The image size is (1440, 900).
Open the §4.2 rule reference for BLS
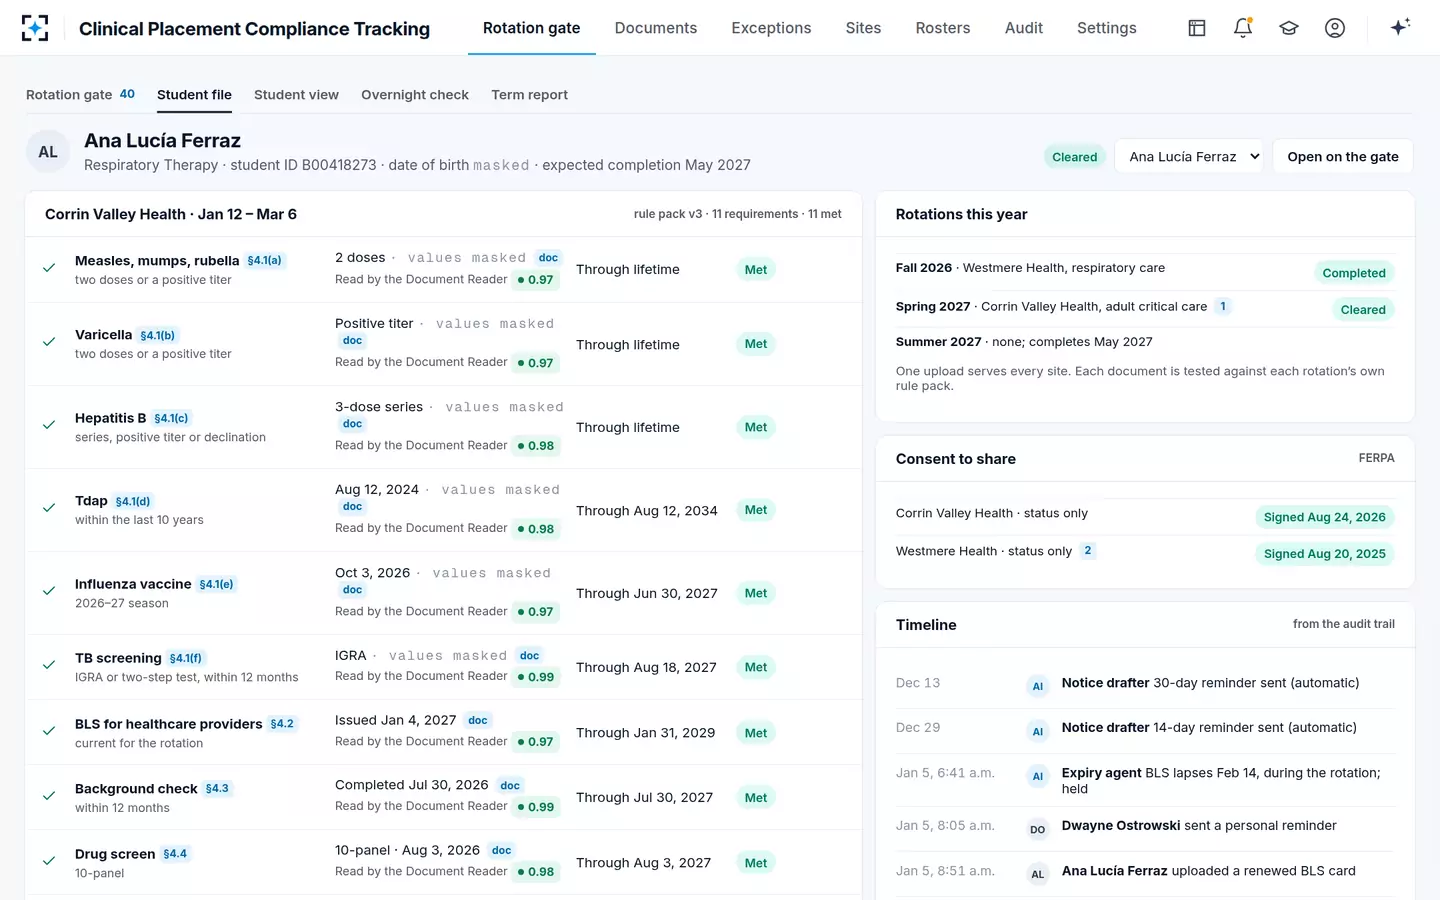coord(282,724)
